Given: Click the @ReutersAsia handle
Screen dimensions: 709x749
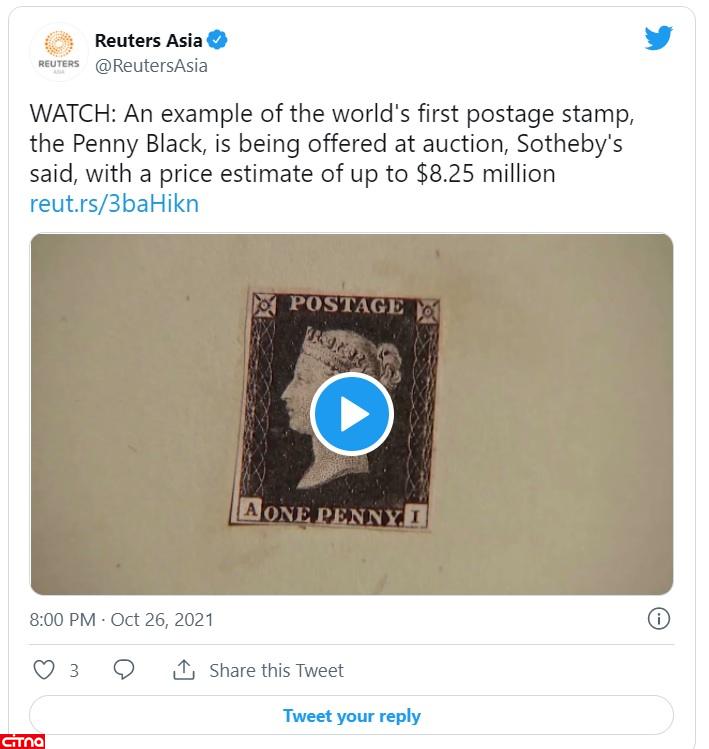Looking at the screenshot, I should (151, 66).
